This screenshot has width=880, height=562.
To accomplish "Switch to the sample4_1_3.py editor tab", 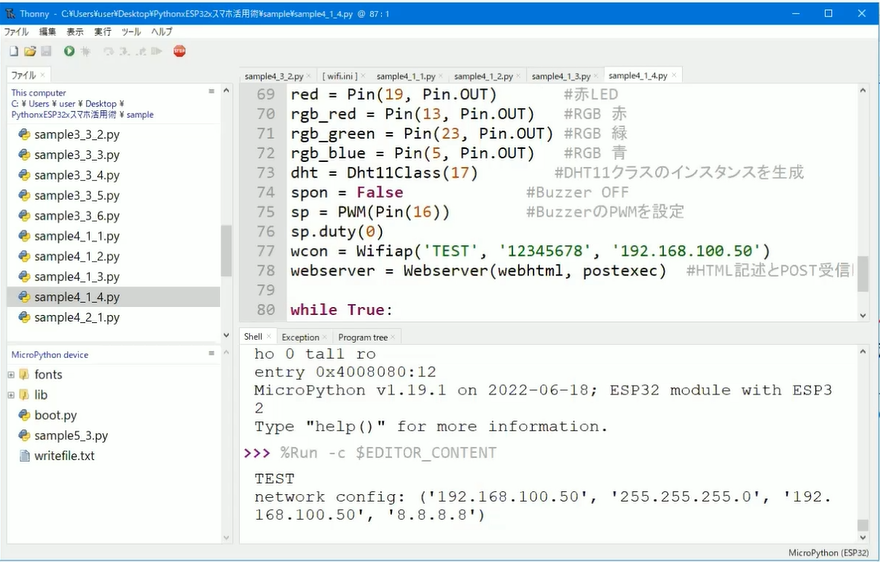I will pos(560,76).
